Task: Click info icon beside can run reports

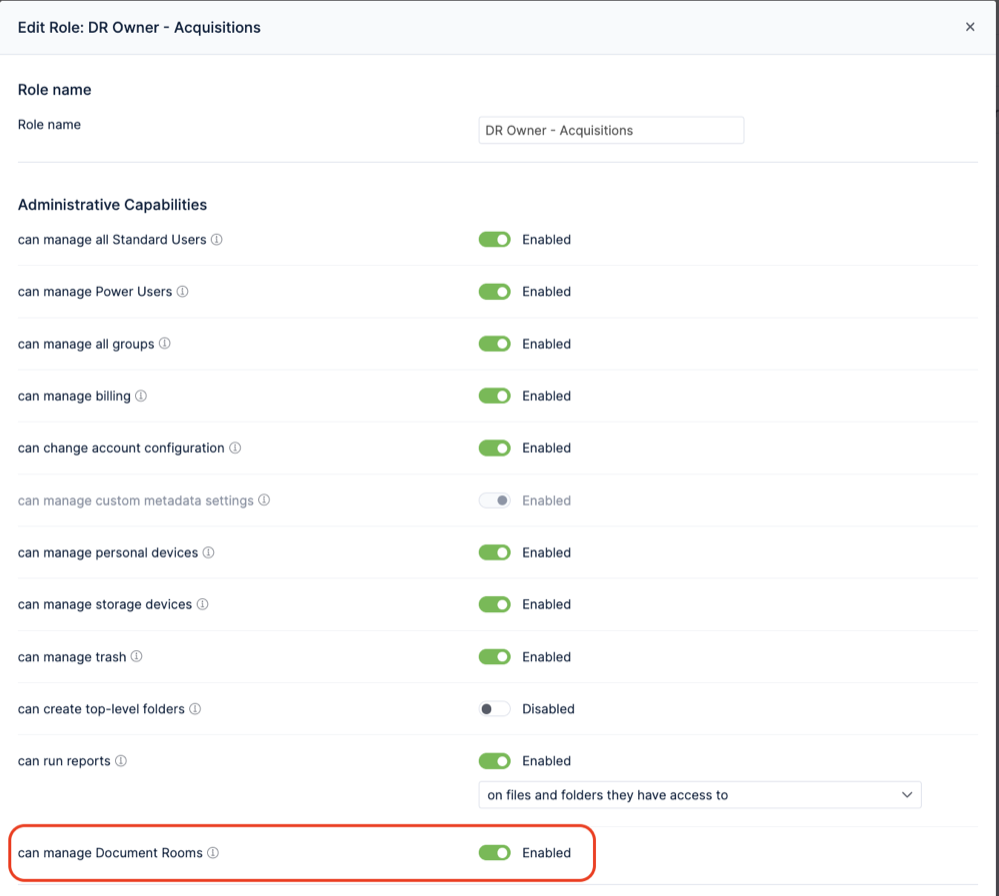Action: pyautogui.click(x=120, y=761)
